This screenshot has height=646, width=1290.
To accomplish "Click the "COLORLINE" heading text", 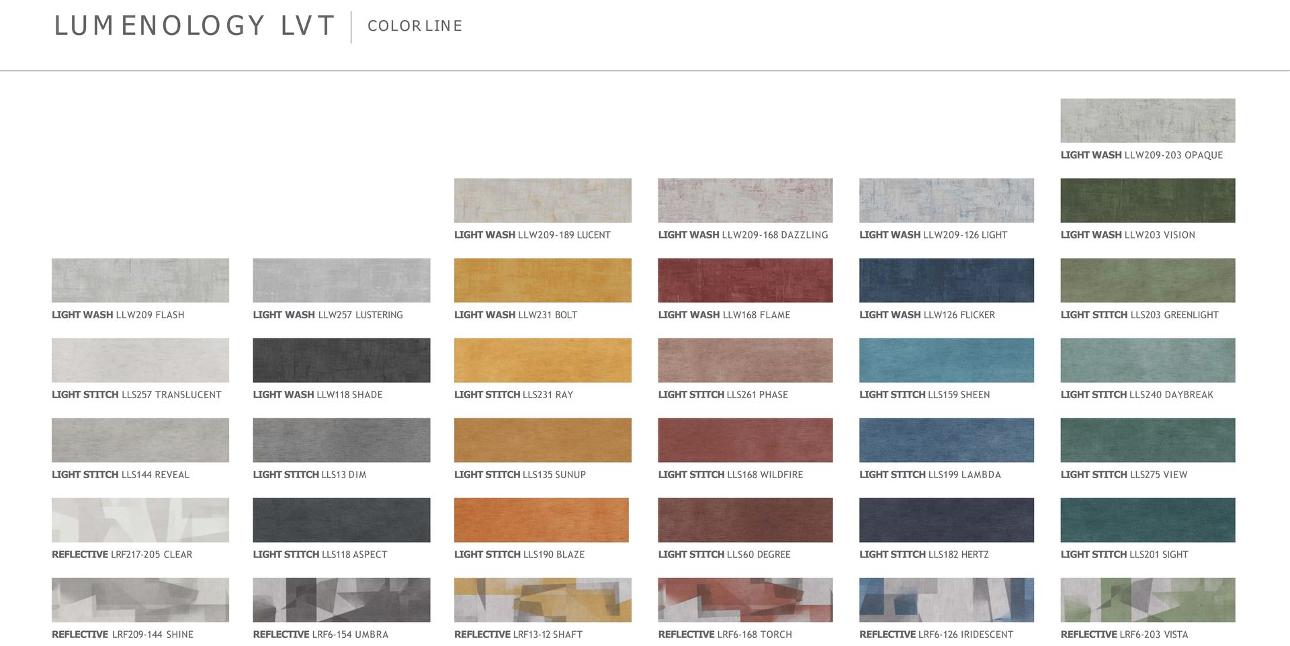I will click(x=415, y=26).
